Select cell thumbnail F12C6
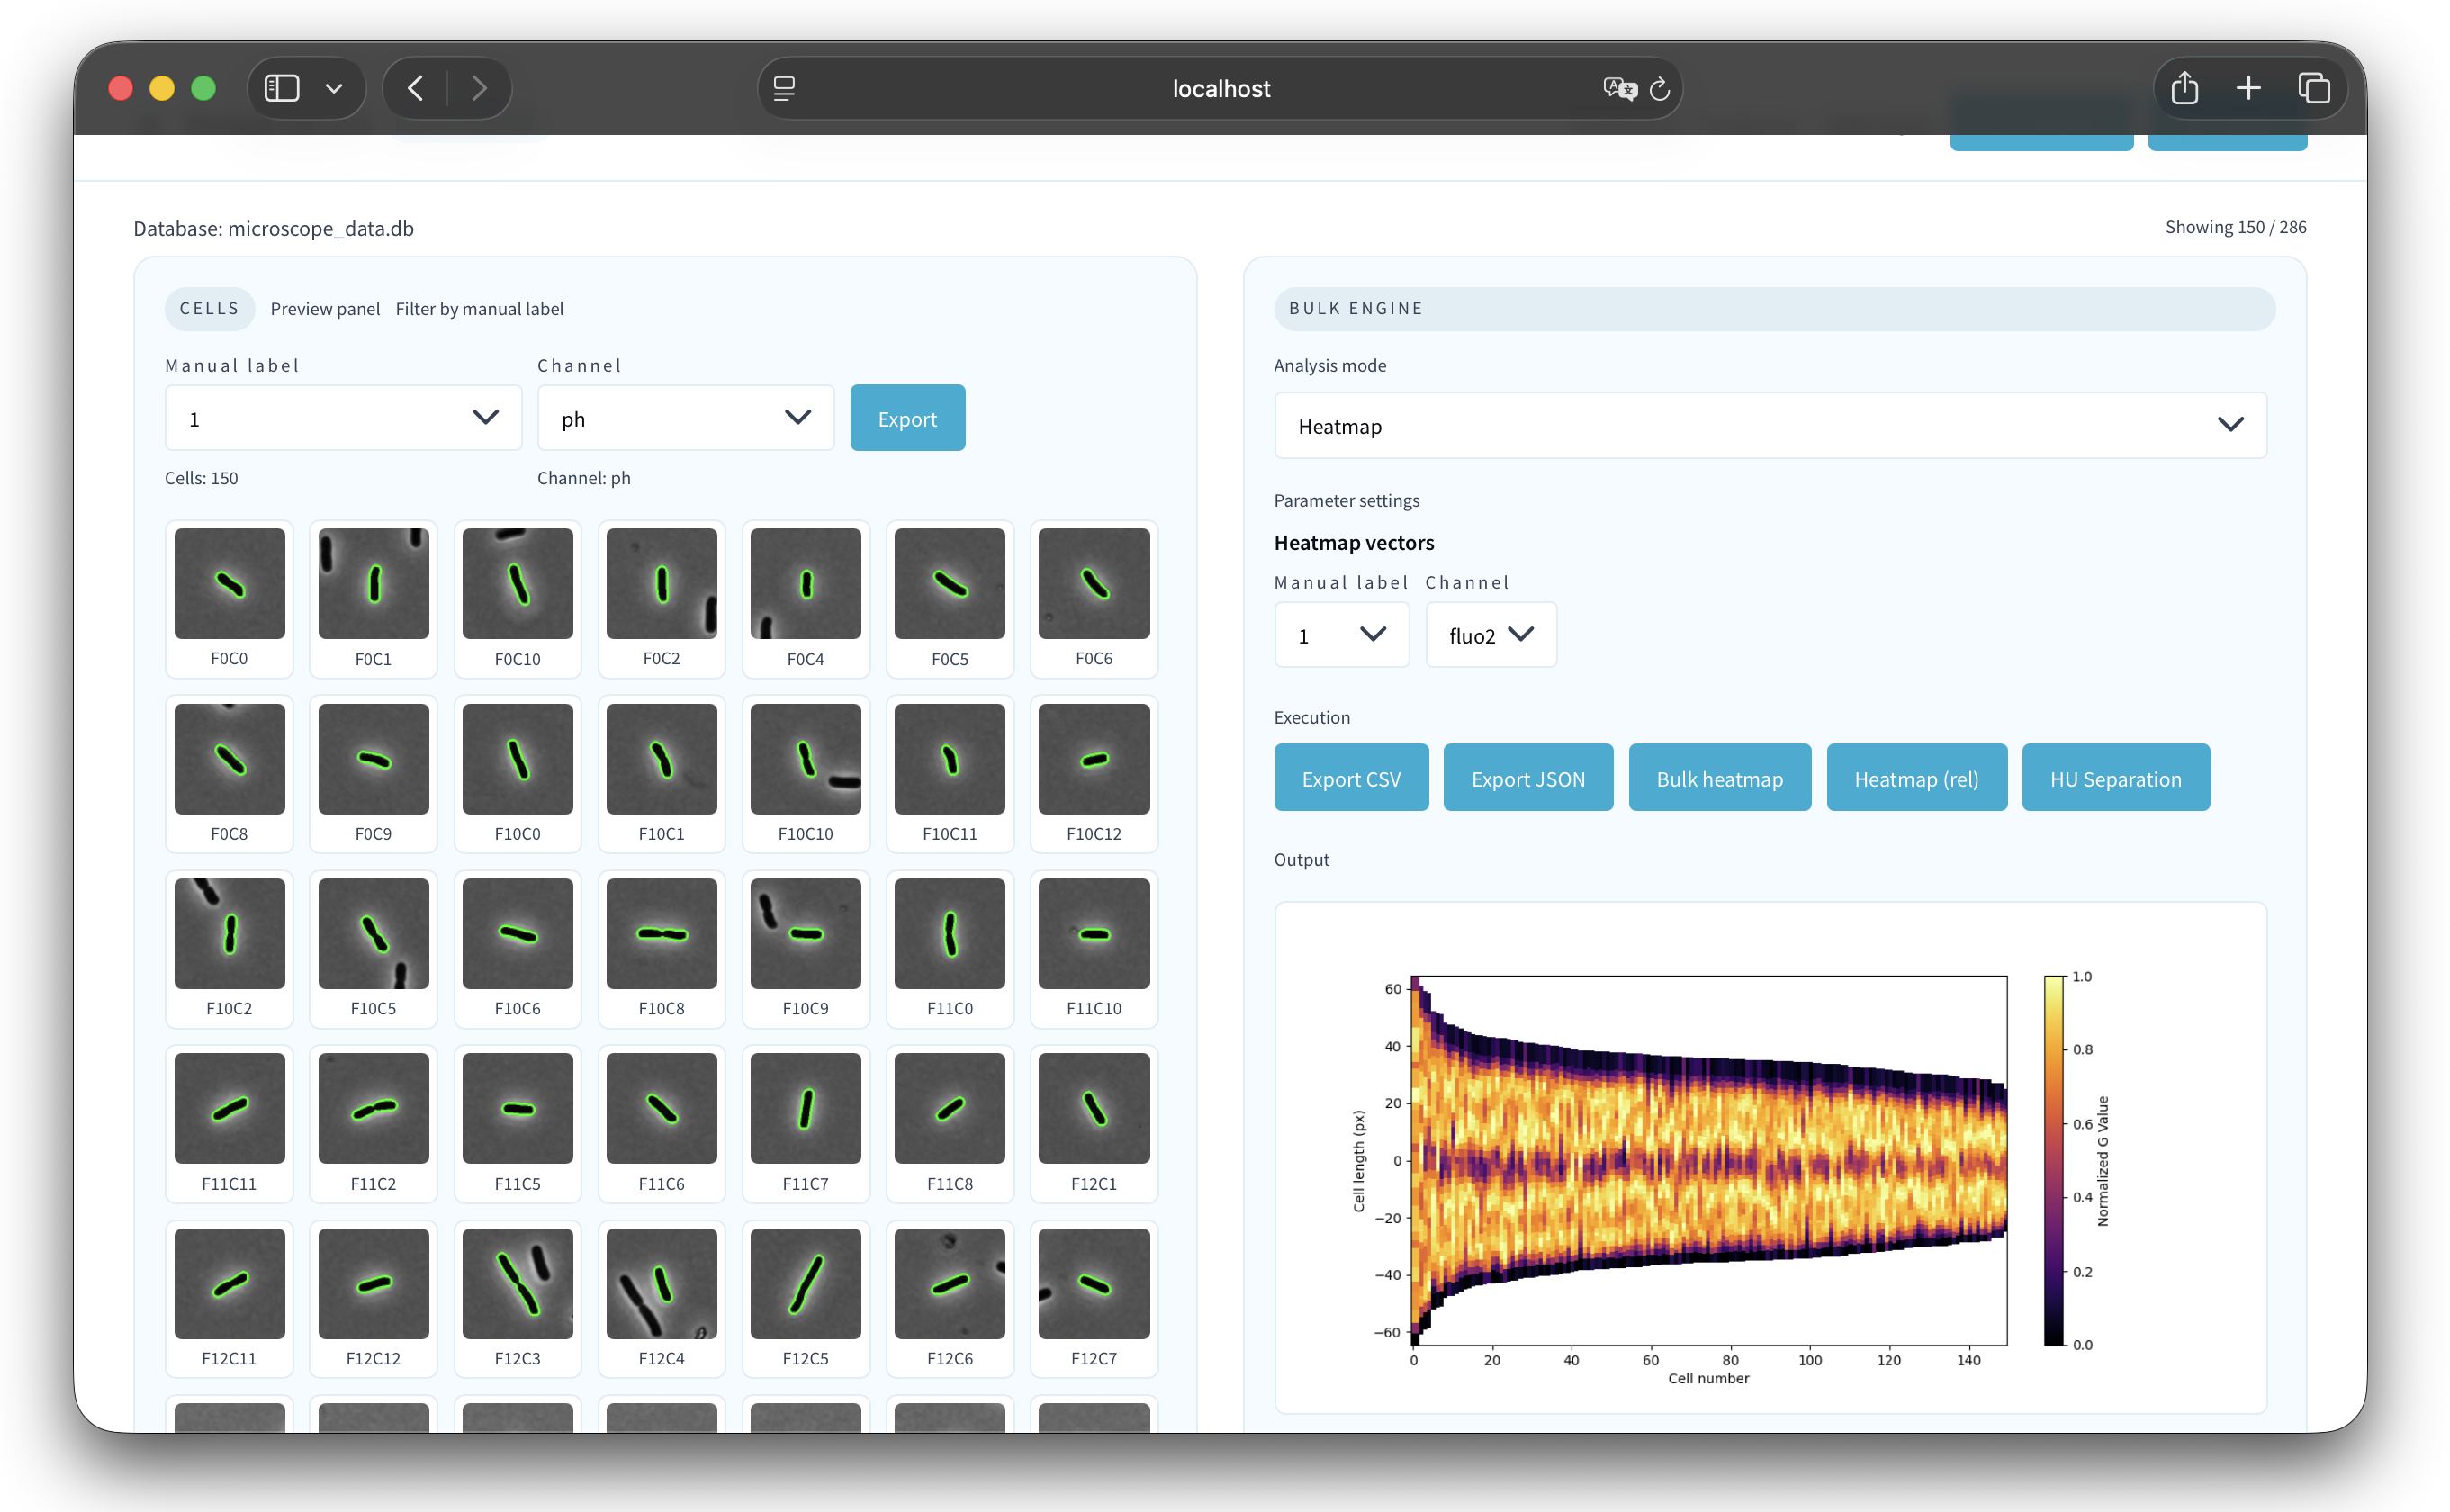Image resolution: width=2450 pixels, height=1512 pixels. (949, 1299)
